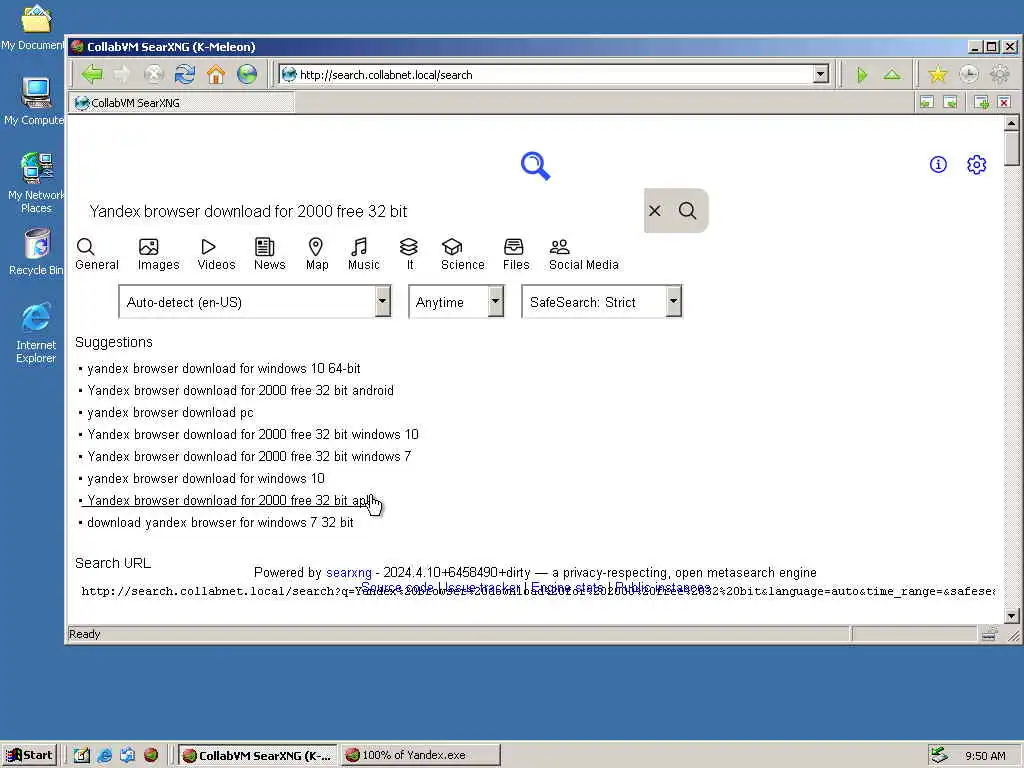Open Internet Explorer desktop icon

(x=36, y=332)
